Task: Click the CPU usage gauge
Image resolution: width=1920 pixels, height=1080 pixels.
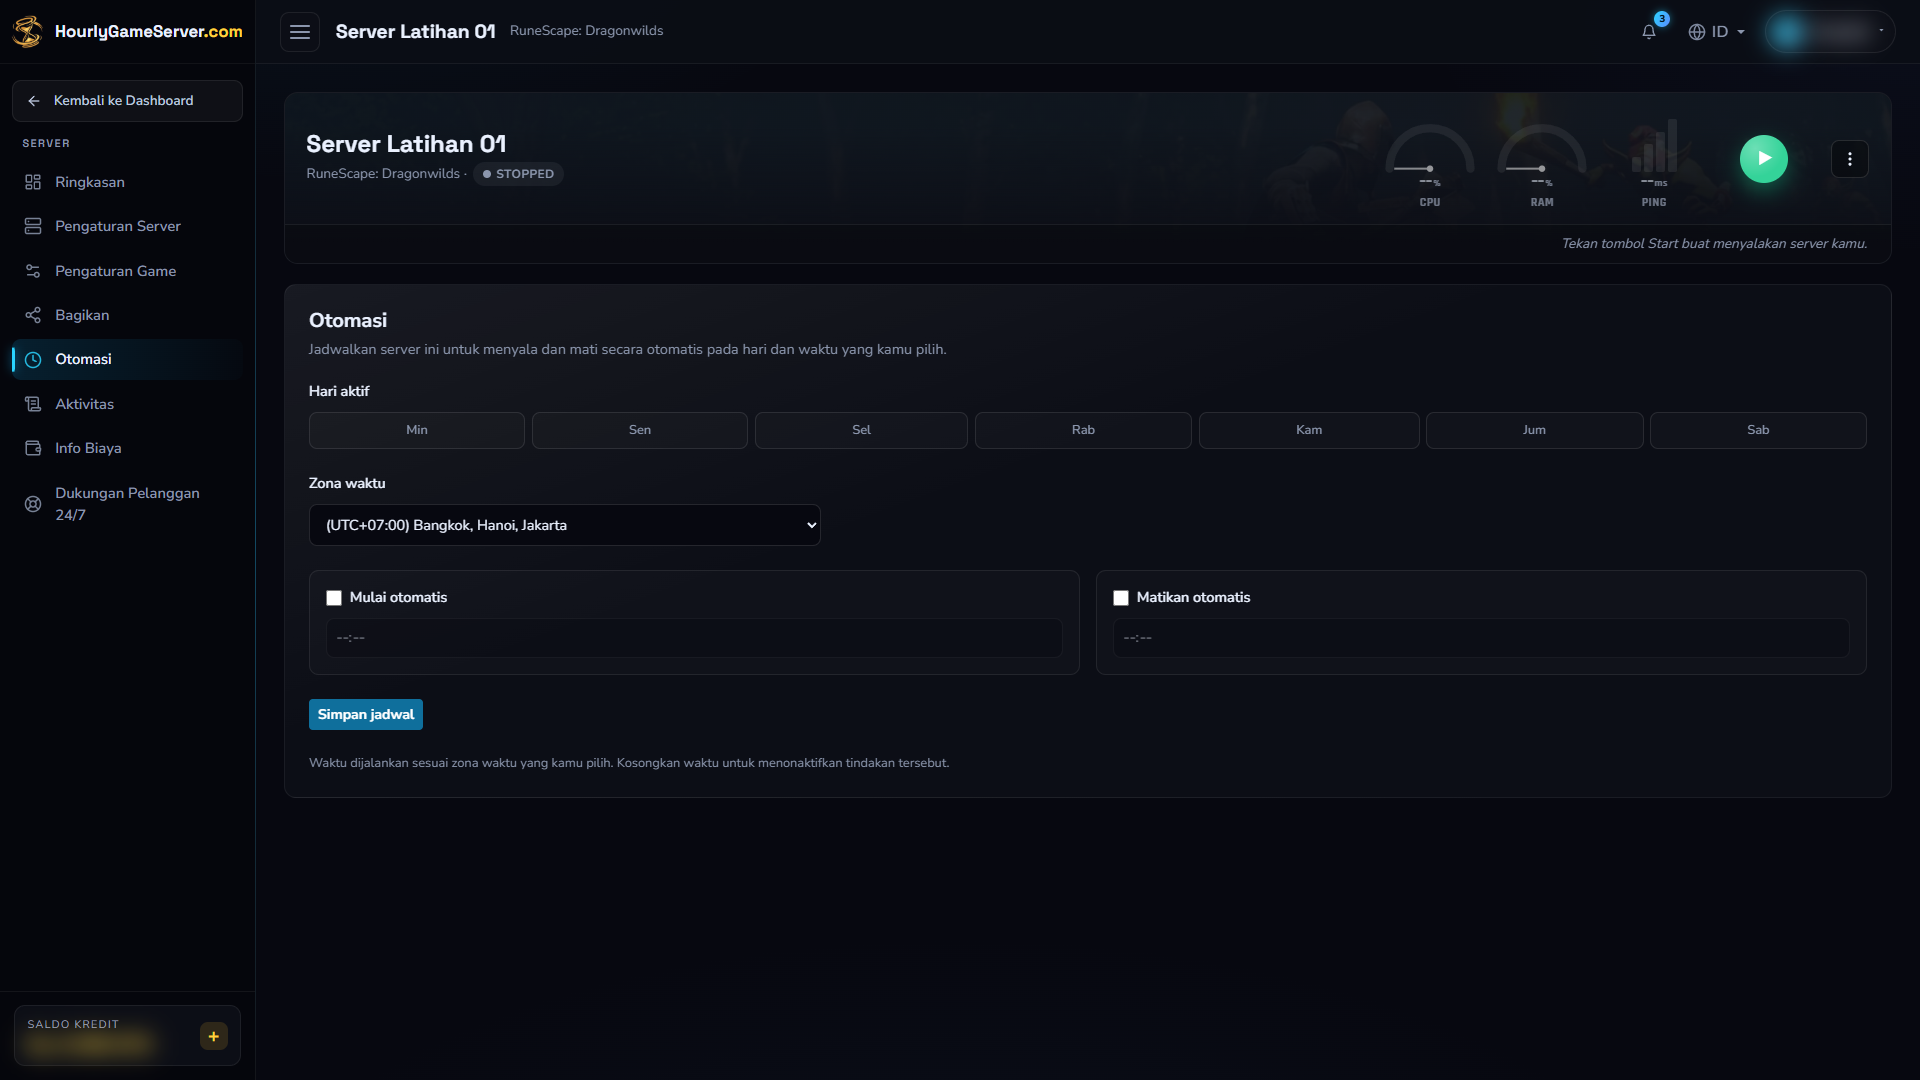Action: [1430, 165]
